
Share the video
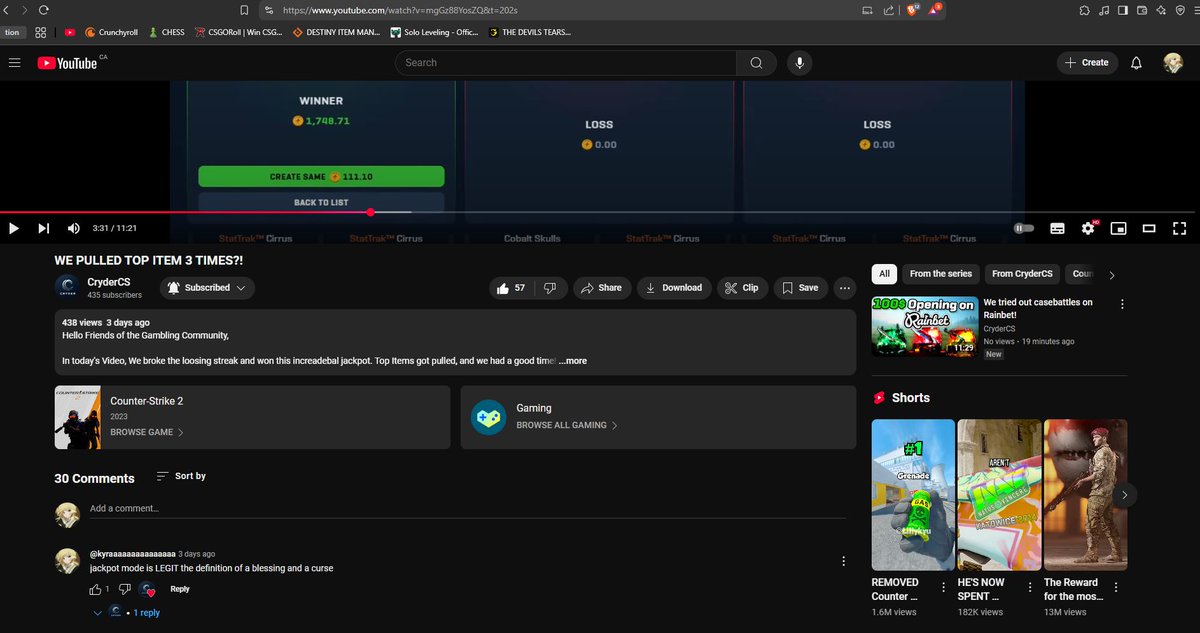pos(601,287)
